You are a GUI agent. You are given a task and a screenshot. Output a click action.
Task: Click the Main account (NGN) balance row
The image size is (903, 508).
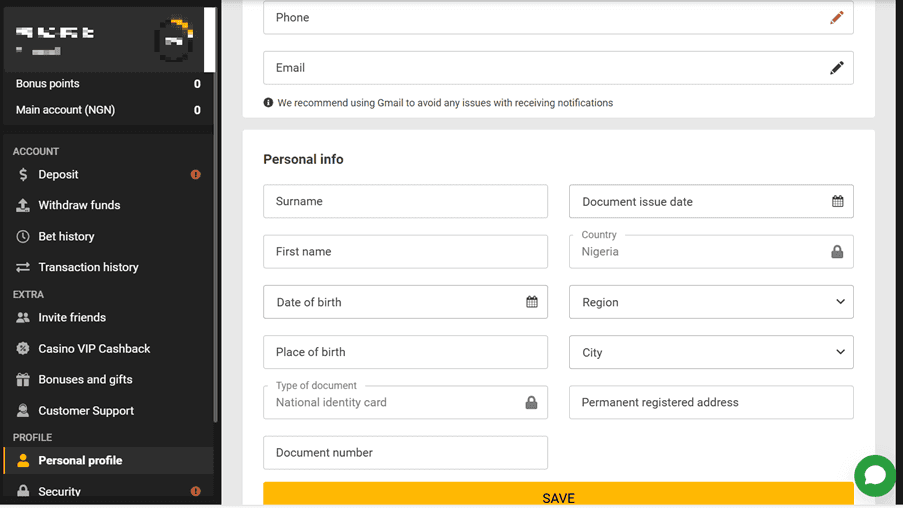click(108, 110)
